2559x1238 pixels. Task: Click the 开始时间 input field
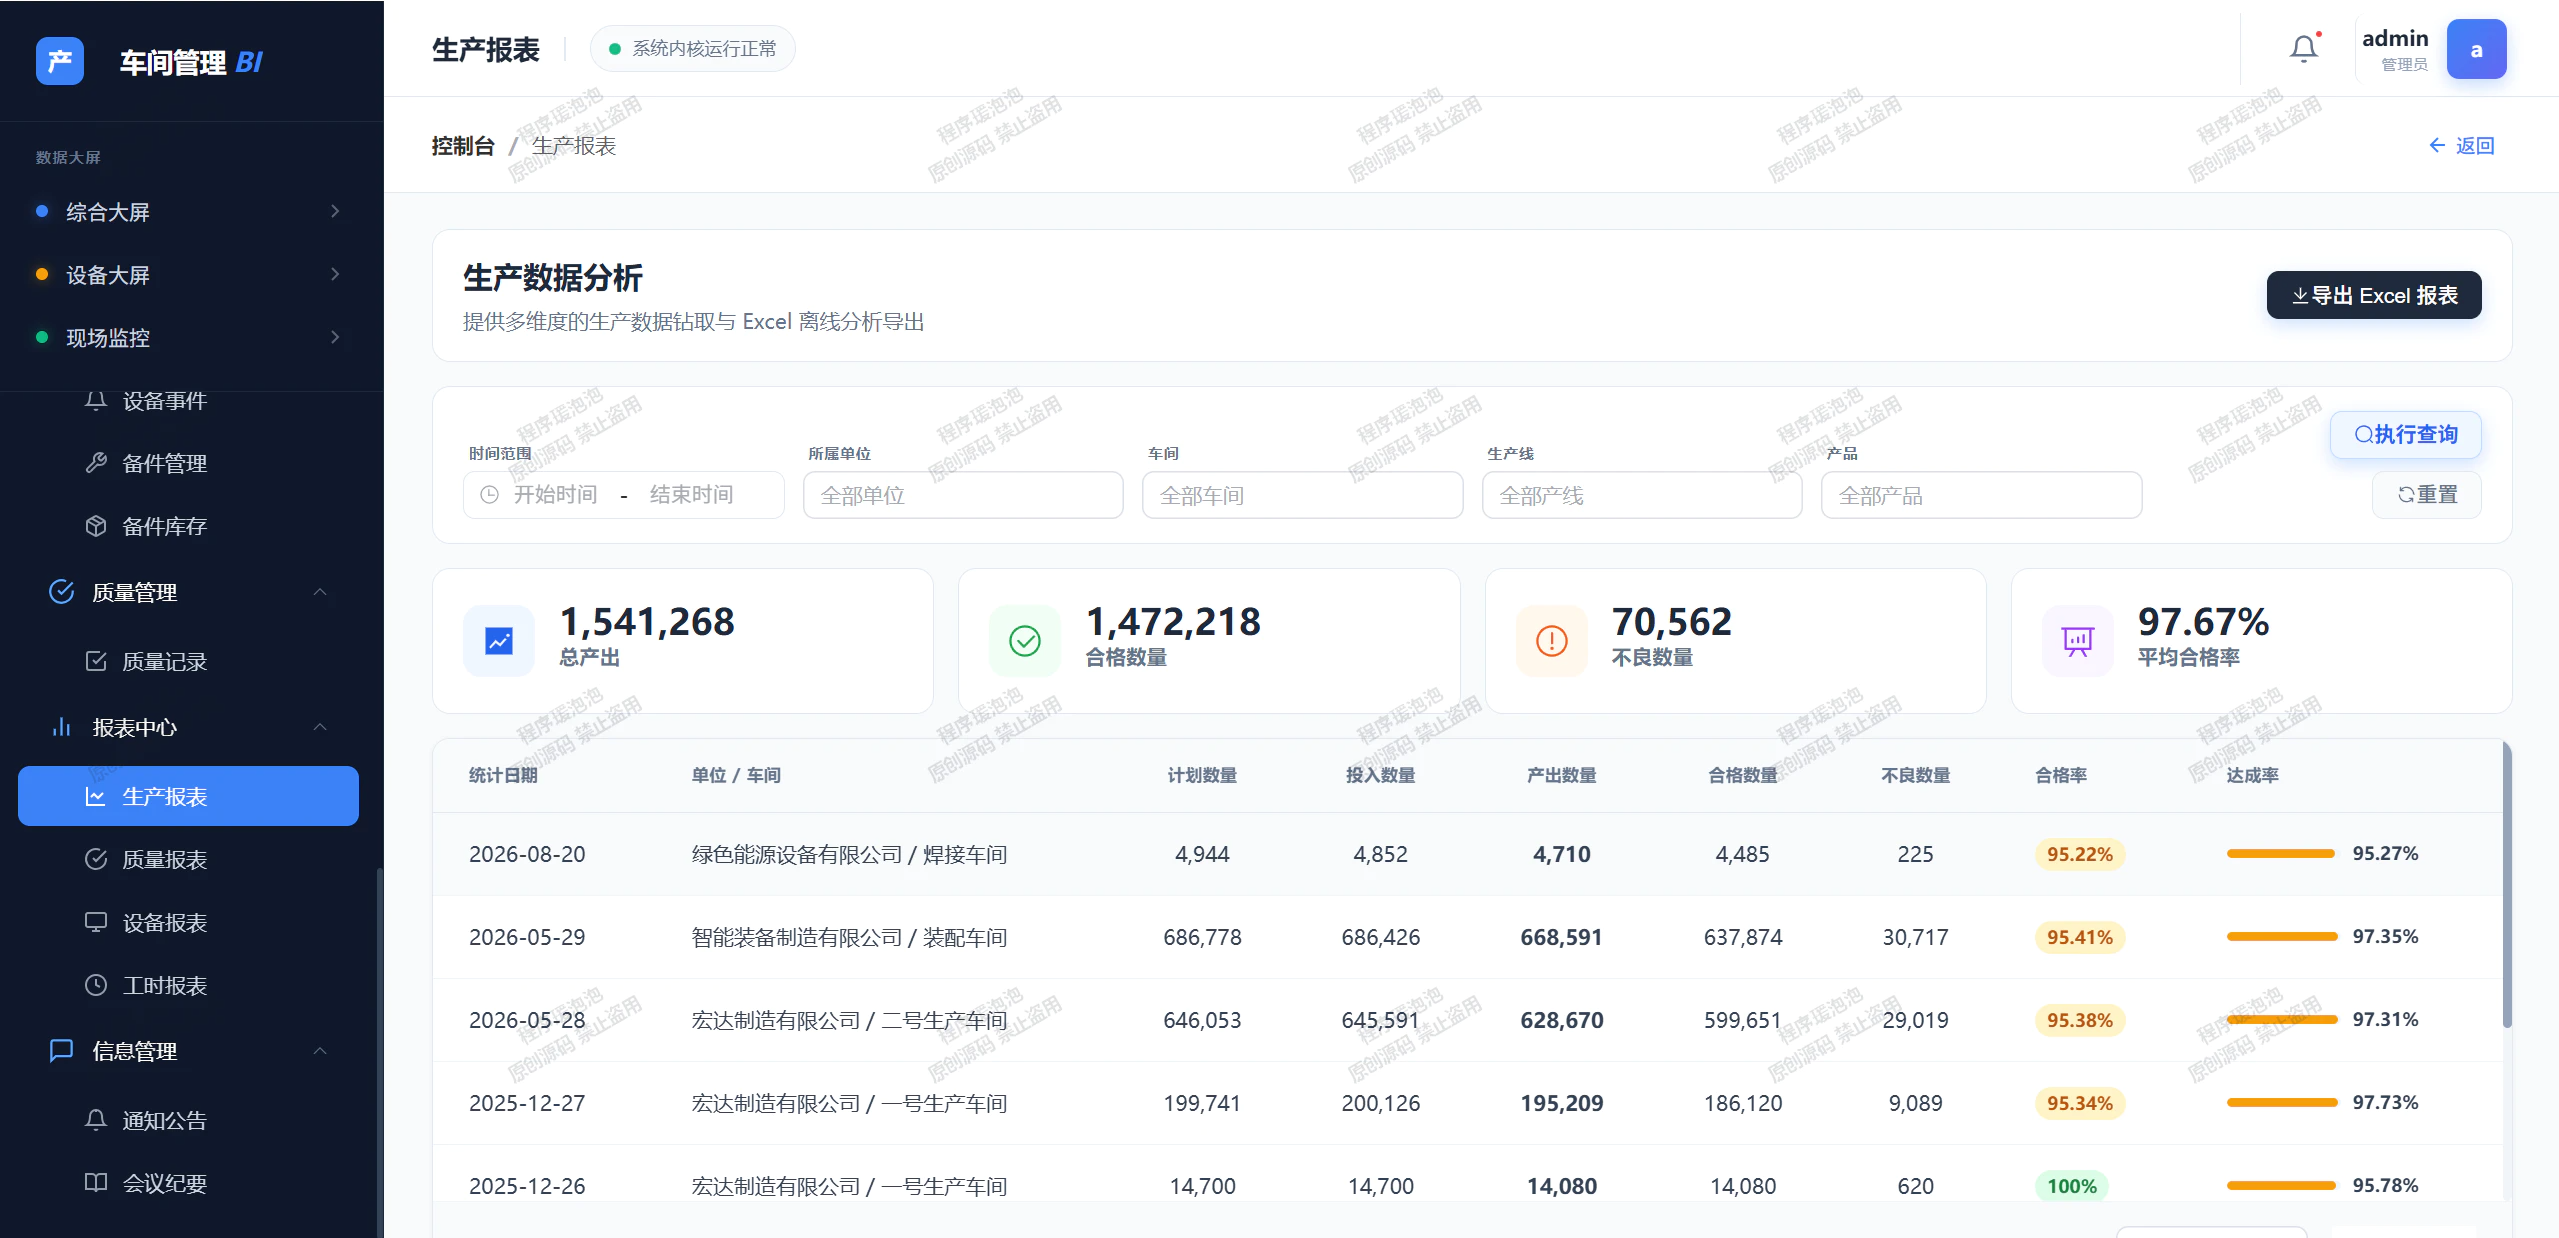(555, 495)
